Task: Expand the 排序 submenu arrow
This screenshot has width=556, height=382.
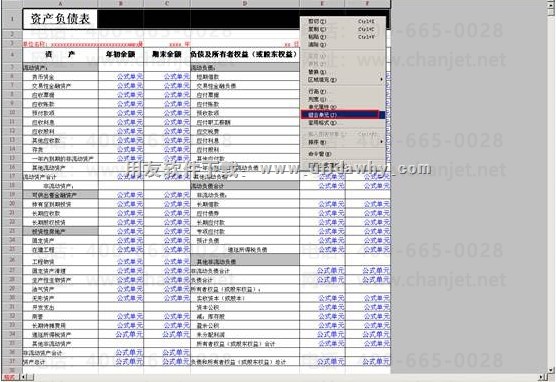Action: click(x=381, y=142)
